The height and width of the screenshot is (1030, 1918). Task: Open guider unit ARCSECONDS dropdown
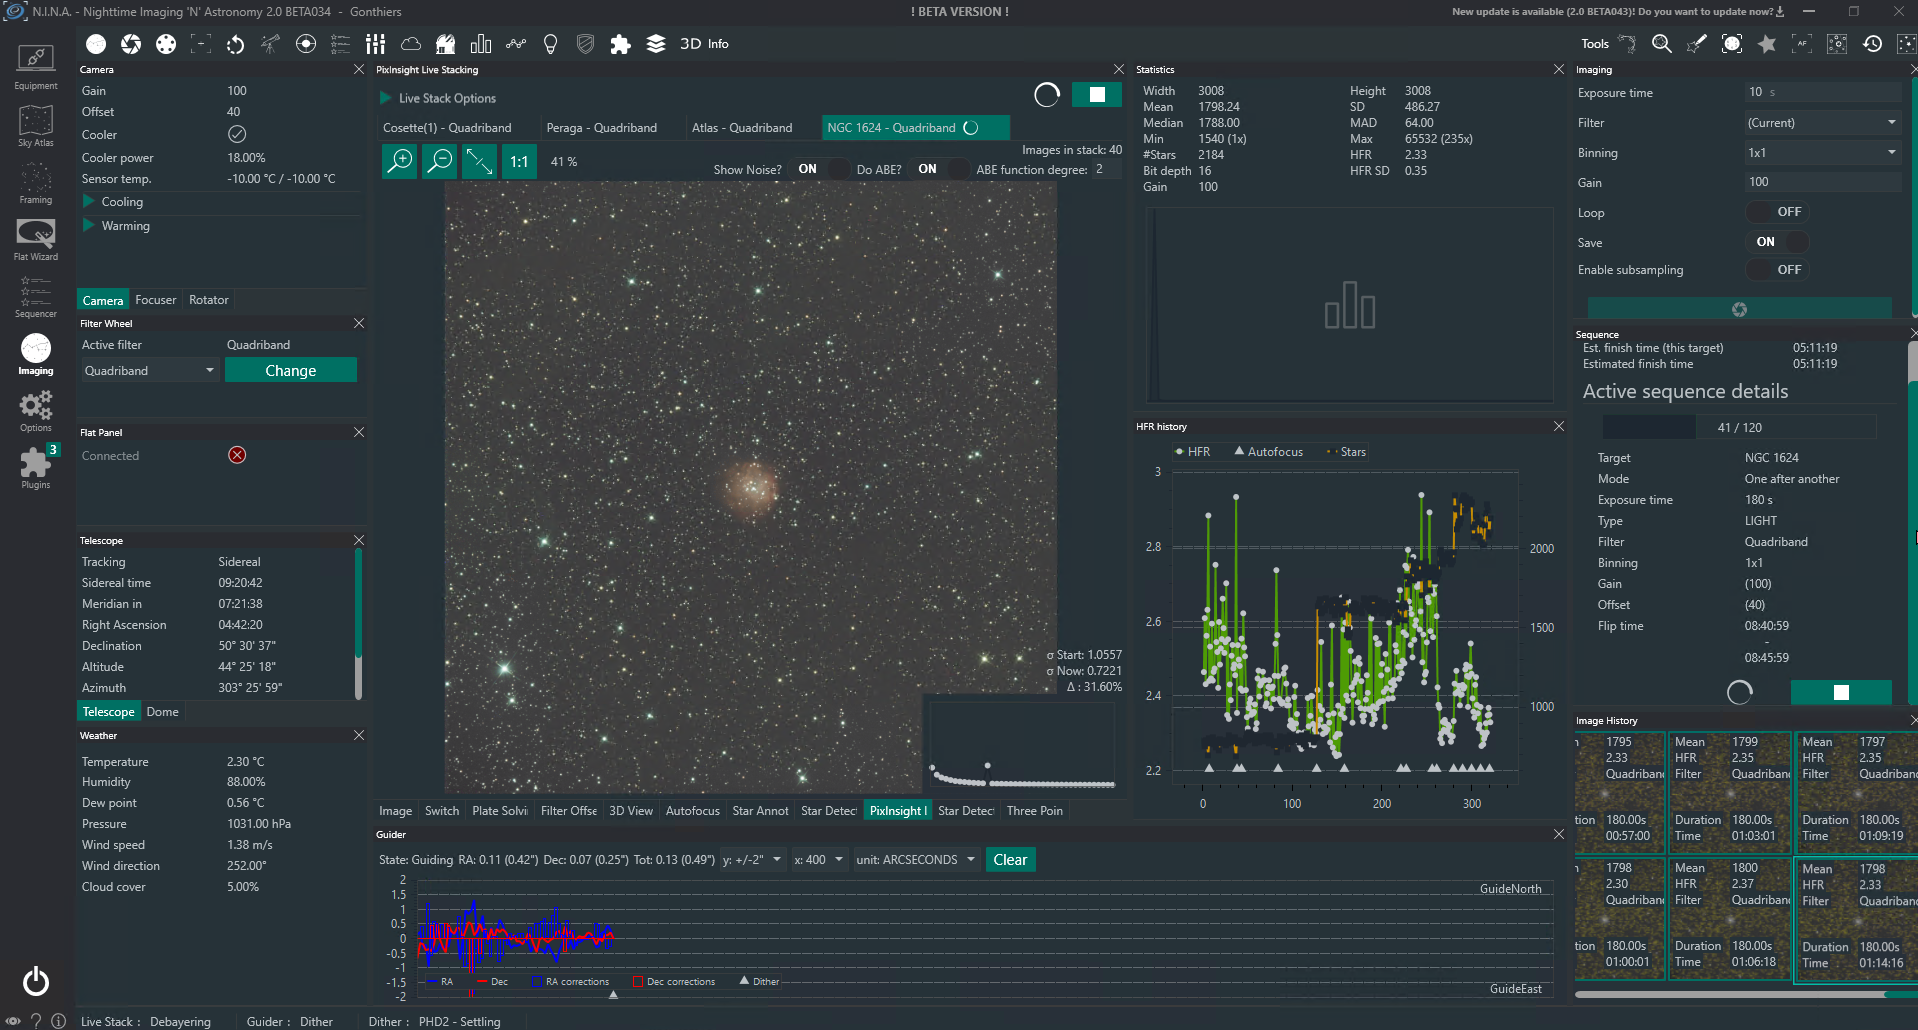[916, 860]
